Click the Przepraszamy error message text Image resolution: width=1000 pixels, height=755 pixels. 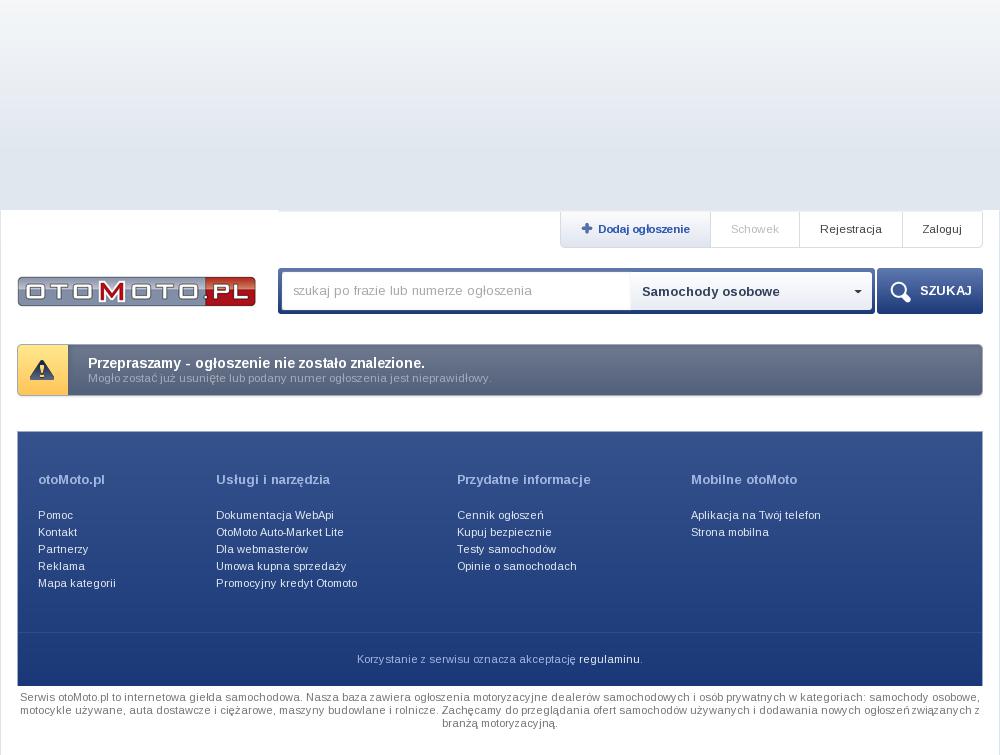[x=256, y=363]
